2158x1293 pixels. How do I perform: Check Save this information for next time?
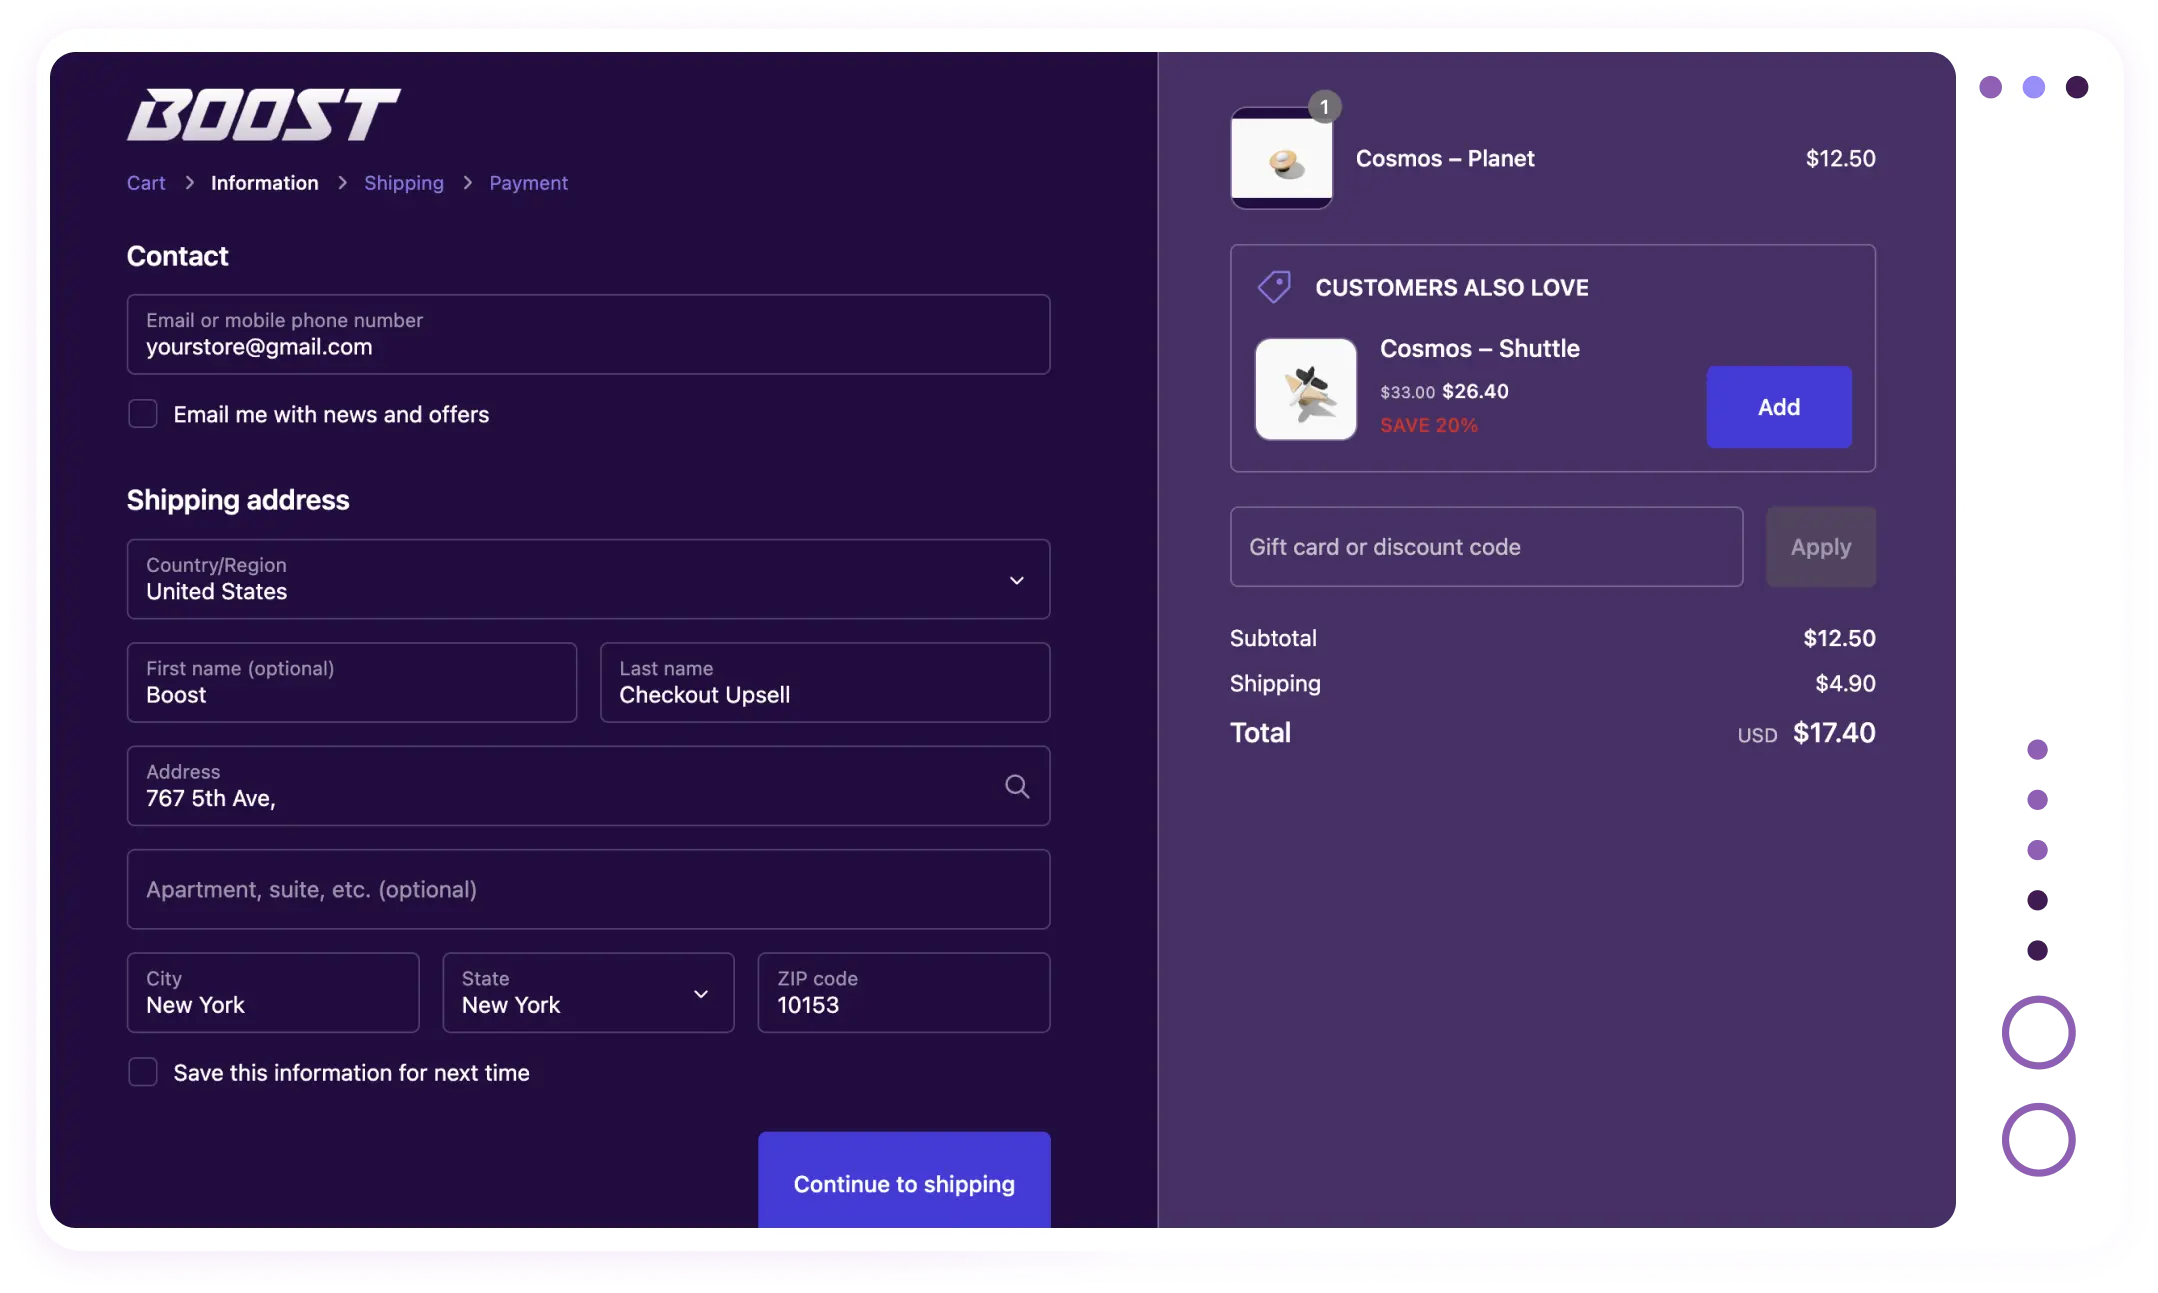point(142,1071)
